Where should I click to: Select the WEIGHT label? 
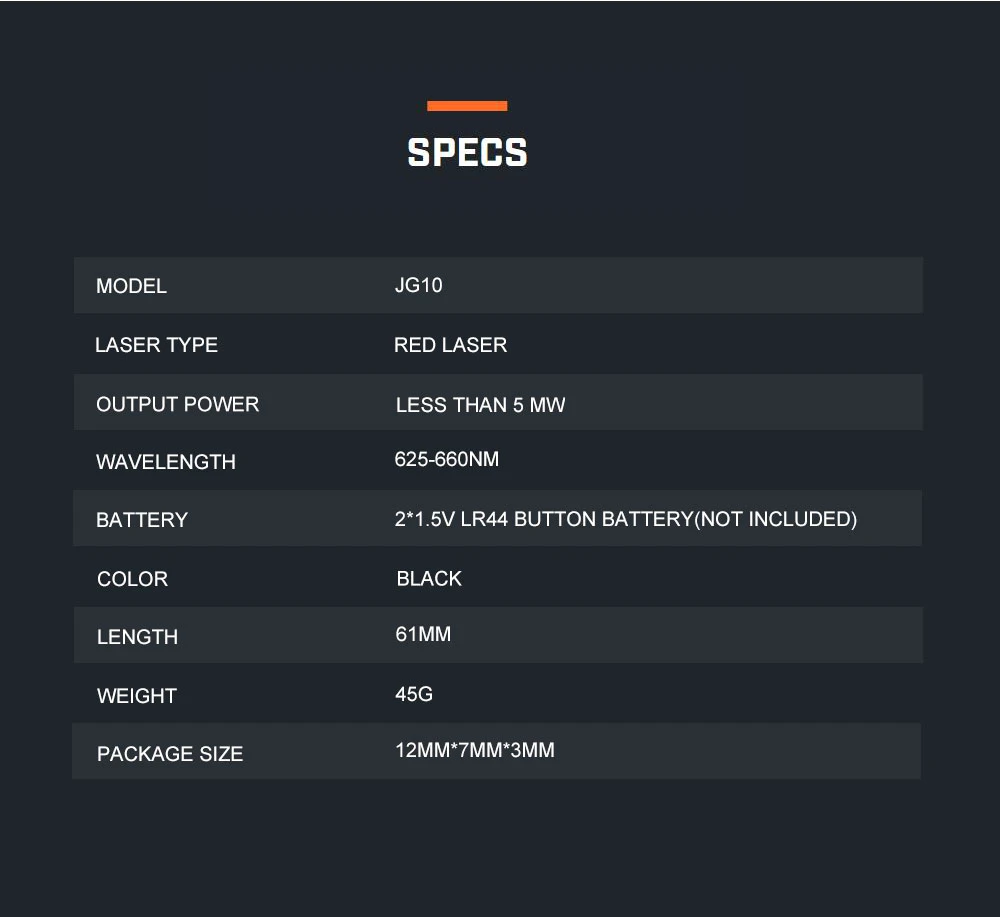[136, 696]
